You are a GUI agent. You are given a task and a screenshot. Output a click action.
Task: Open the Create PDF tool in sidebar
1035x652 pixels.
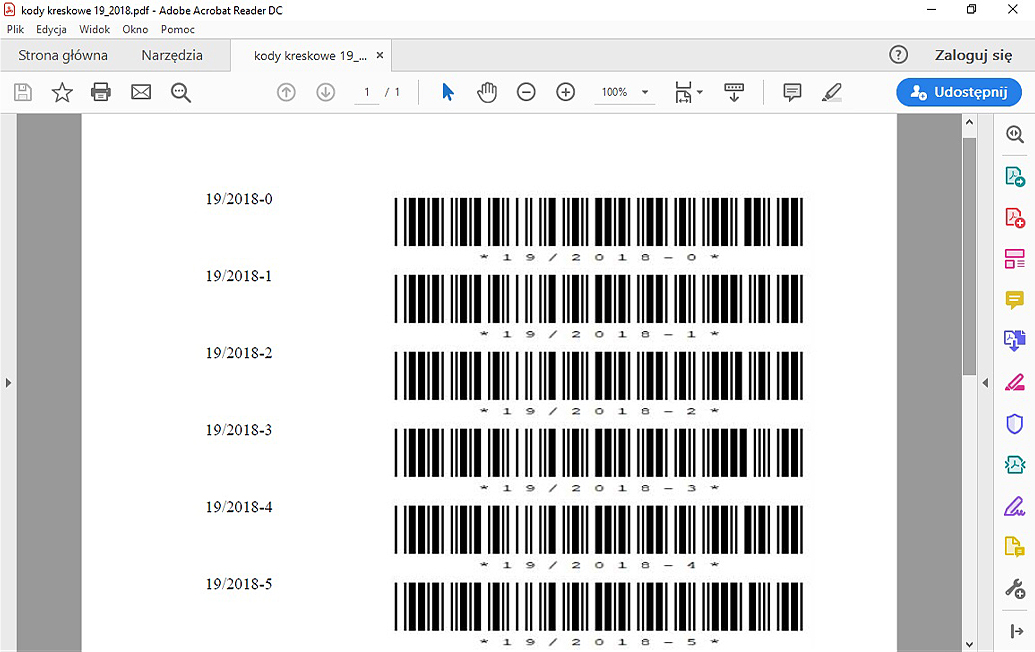(1015, 218)
